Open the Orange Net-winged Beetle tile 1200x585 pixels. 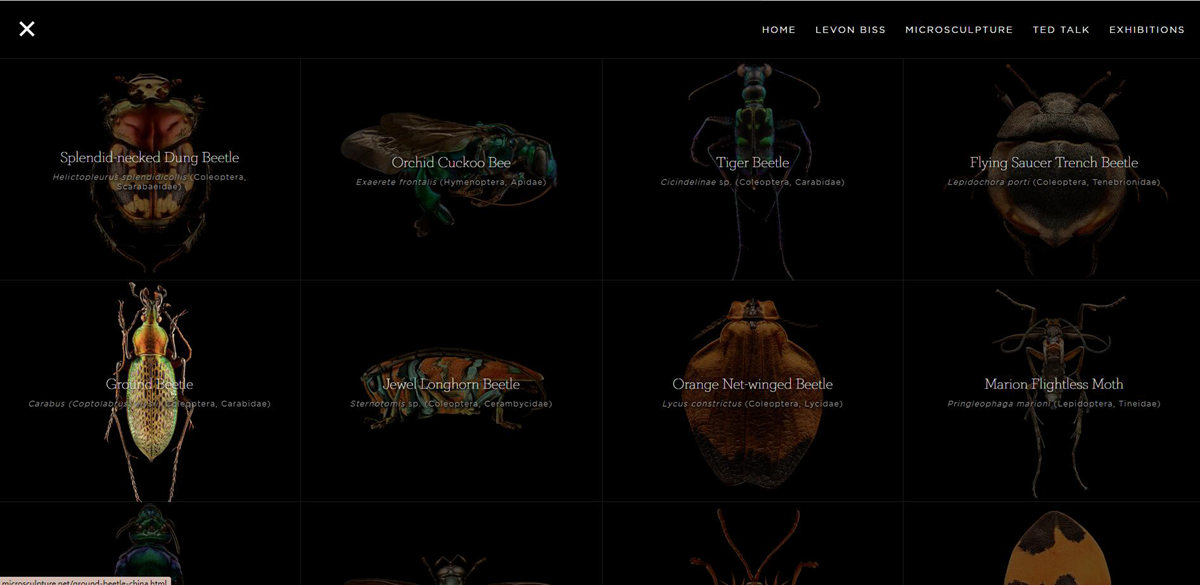[753, 391]
